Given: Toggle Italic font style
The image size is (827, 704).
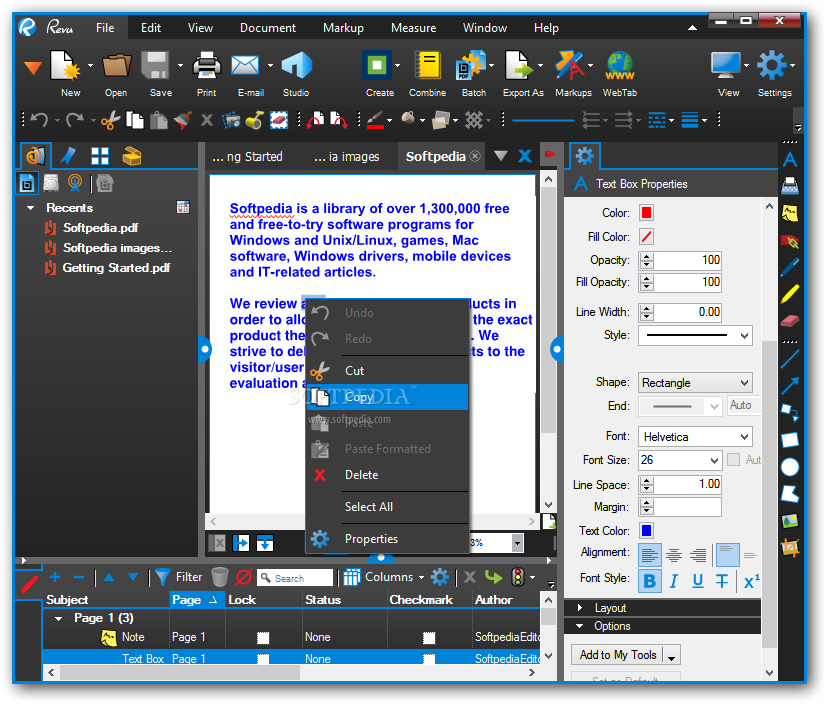Looking at the screenshot, I should pyautogui.click(x=674, y=581).
